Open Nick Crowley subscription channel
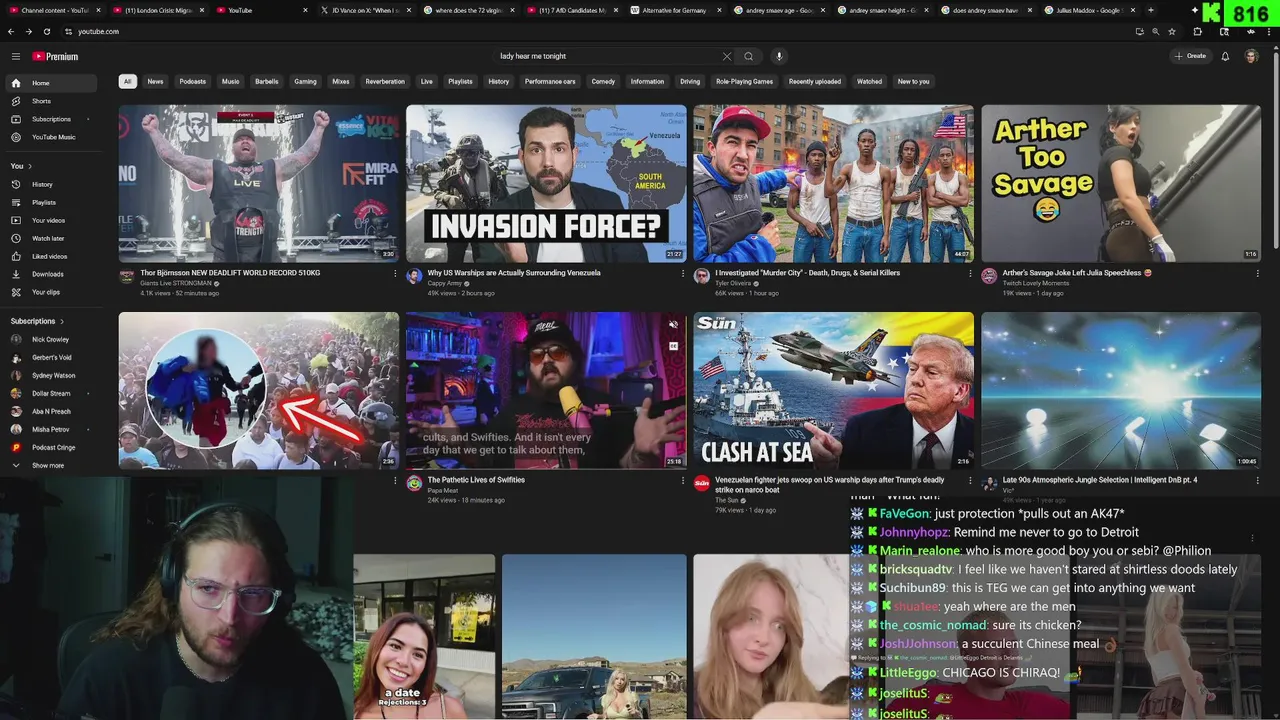The width and height of the screenshot is (1280, 720). pos(52,339)
